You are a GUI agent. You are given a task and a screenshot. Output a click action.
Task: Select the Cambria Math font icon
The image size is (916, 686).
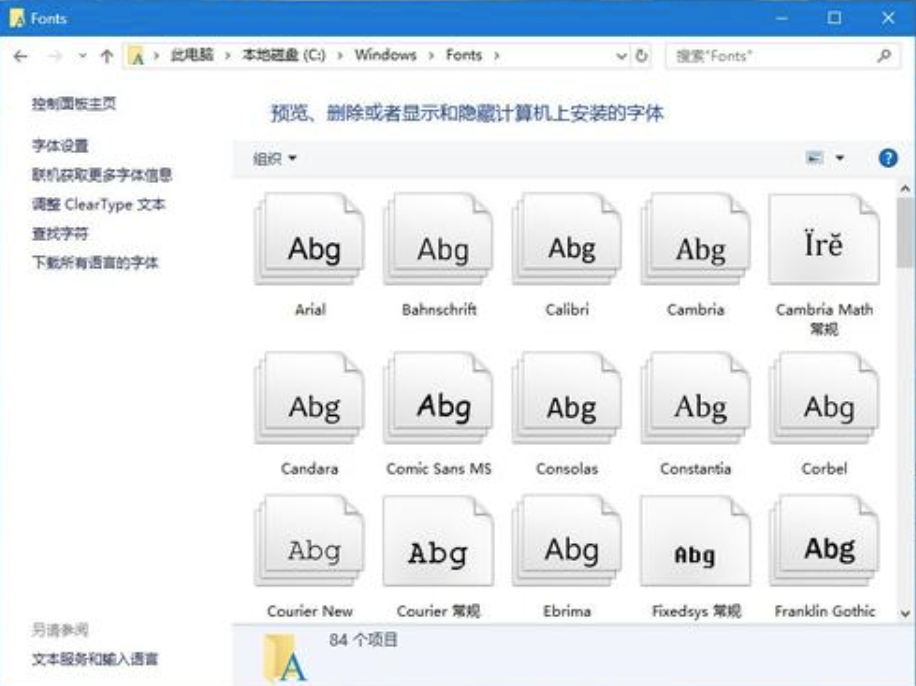click(x=824, y=239)
